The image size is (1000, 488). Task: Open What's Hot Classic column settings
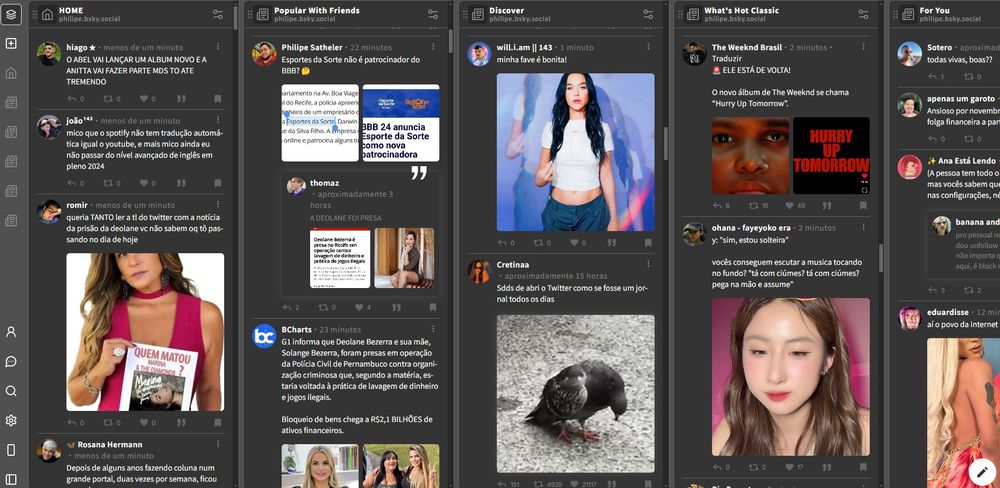point(864,14)
